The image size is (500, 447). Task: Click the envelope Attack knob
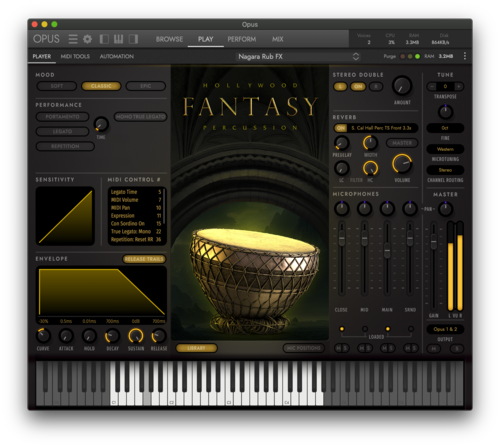66,336
